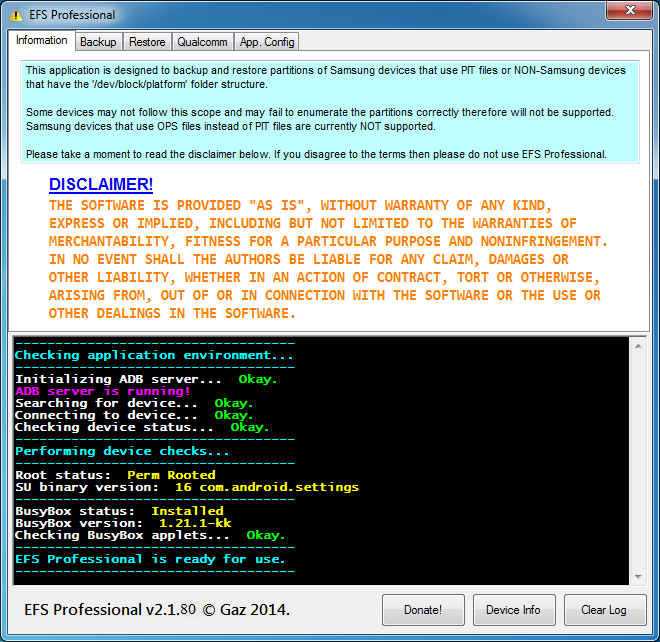
Task: Click the DISCLAIMER! link heading
Action: [101, 184]
